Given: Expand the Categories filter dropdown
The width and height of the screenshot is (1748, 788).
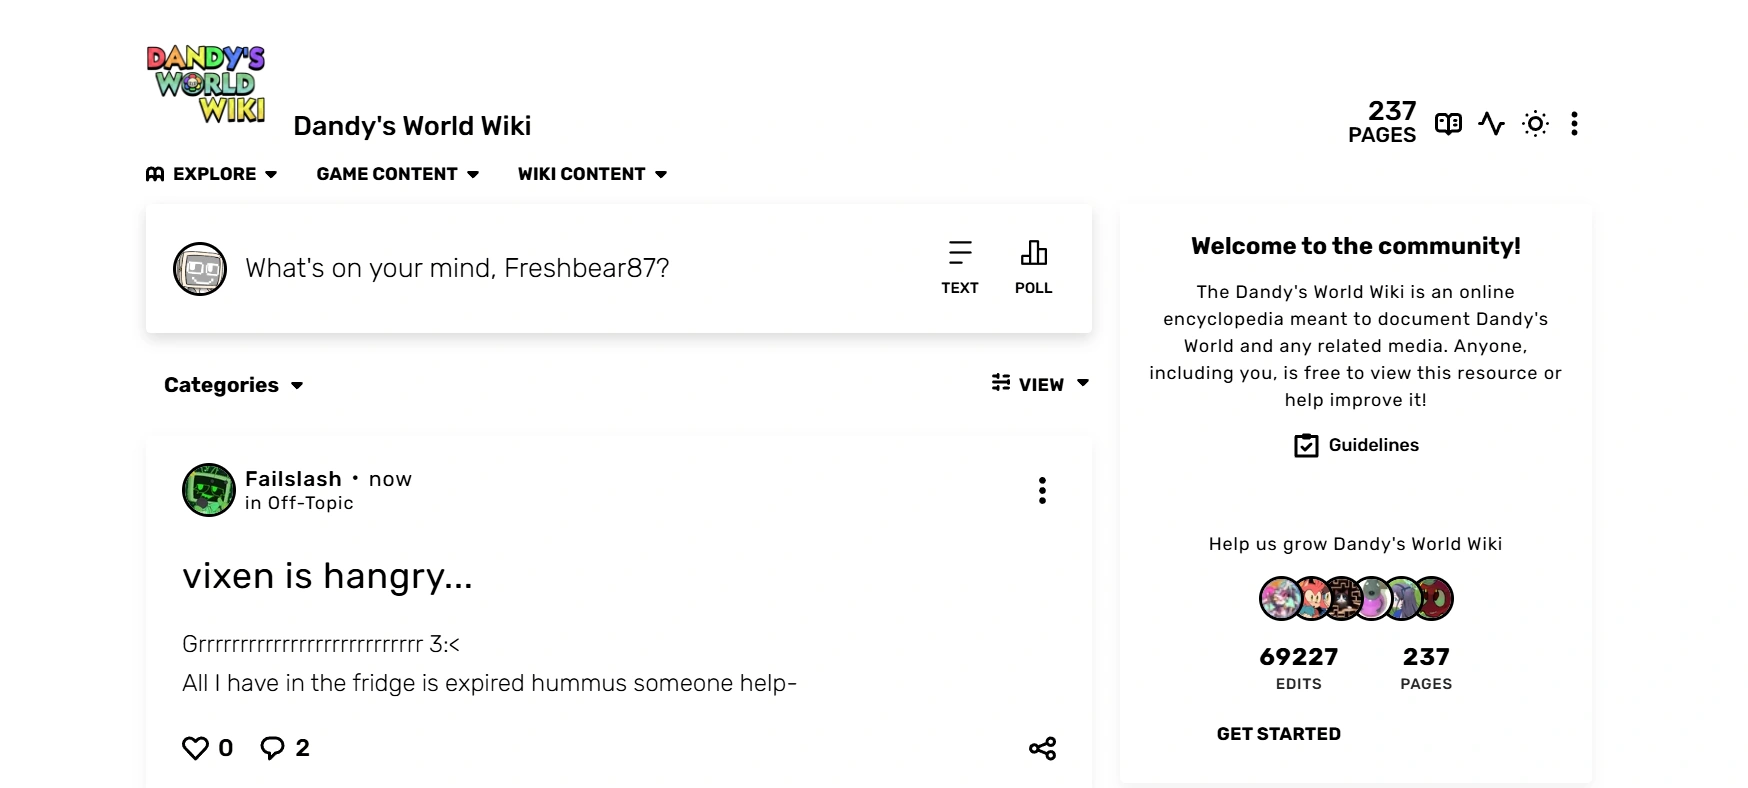Looking at the screenshot, I should 234,385.
